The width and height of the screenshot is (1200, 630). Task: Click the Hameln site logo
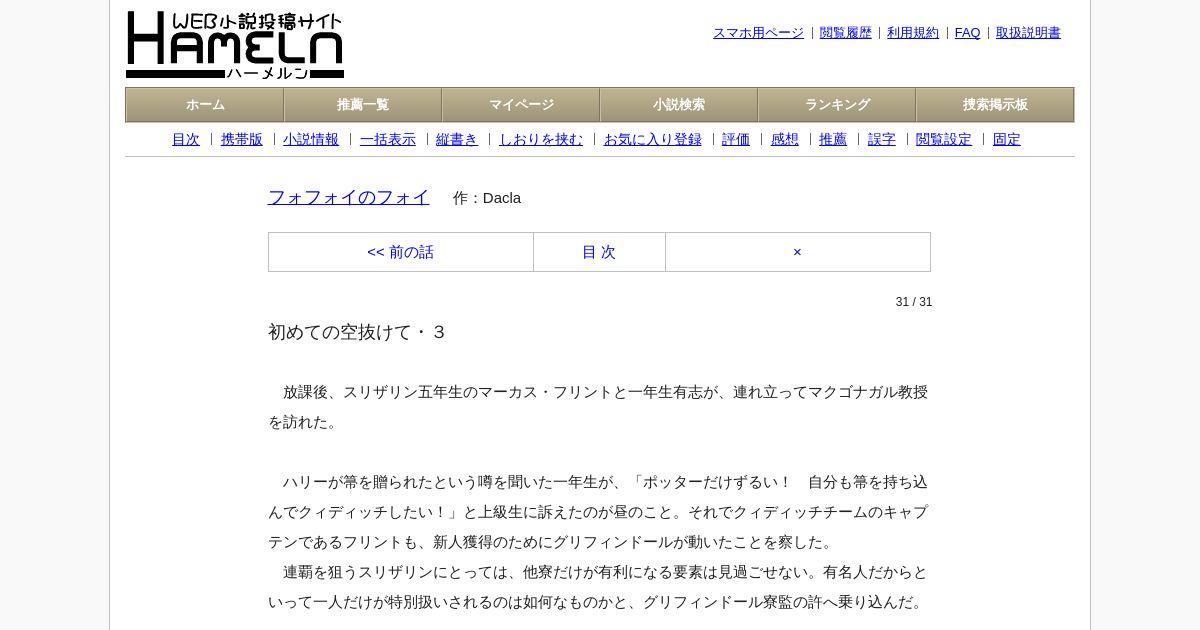[235, 45]
